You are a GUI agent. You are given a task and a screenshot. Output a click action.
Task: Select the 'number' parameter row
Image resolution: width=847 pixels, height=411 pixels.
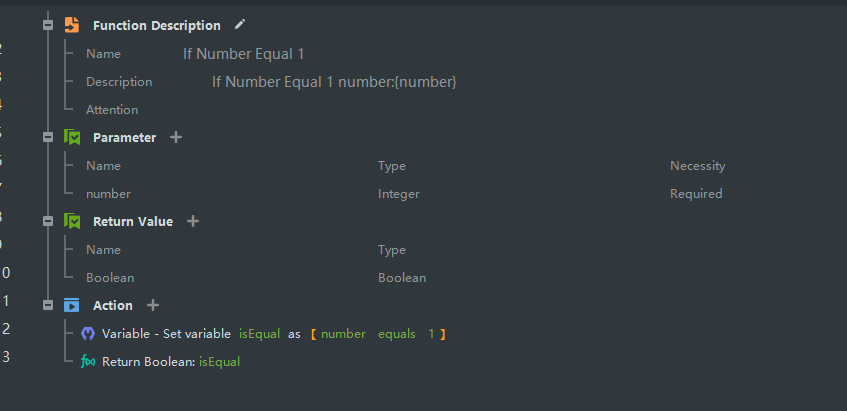click(108, 194)
